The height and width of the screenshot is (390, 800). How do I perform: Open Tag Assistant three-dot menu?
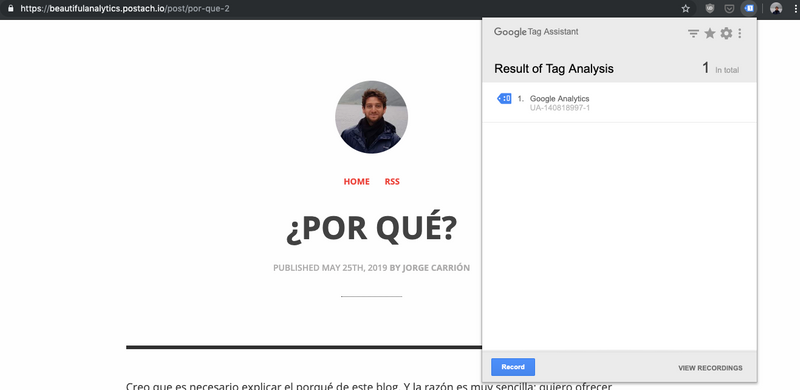[x=740, y=33]
